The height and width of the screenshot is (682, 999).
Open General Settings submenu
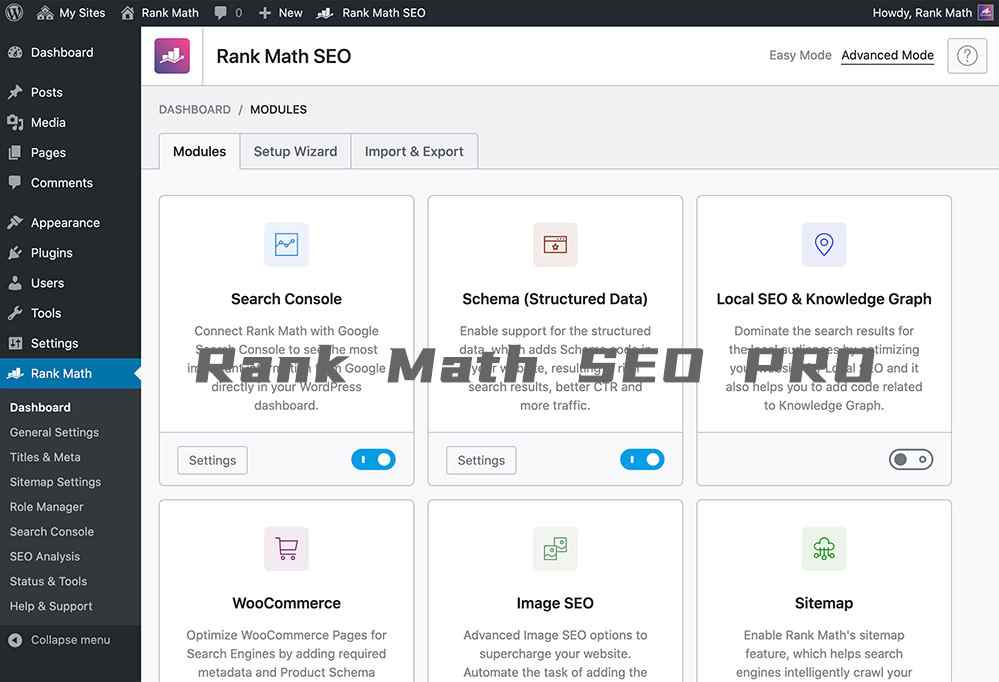tap(54, 432)
